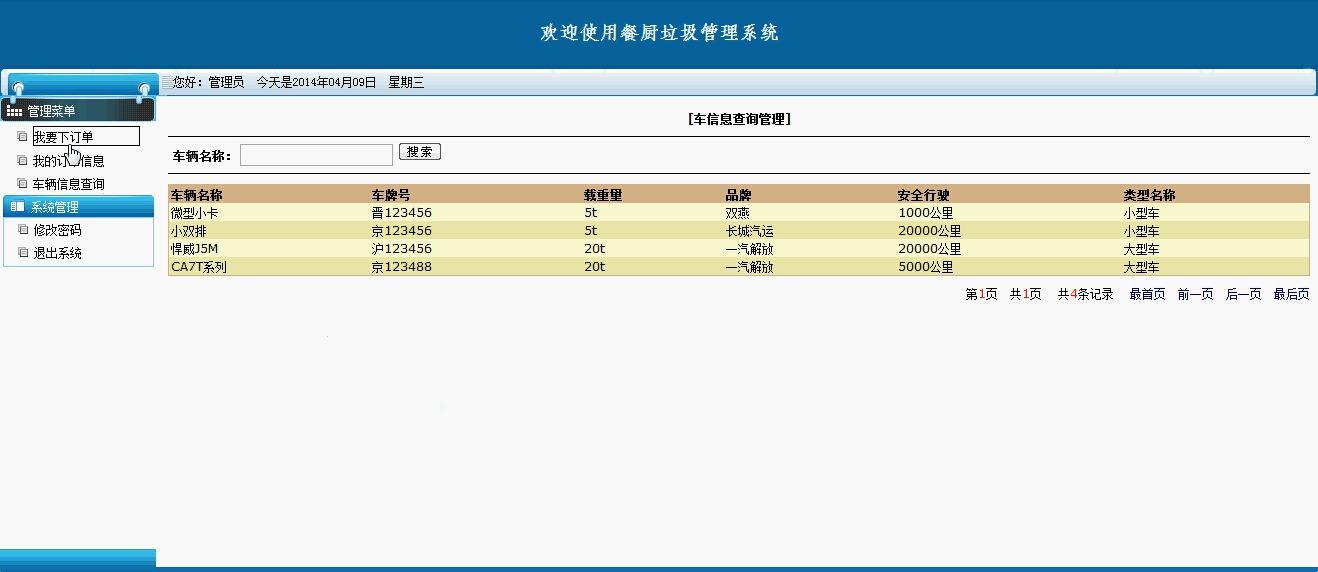
Task: Select 修改密码 under system management
Action: point(57,230)
